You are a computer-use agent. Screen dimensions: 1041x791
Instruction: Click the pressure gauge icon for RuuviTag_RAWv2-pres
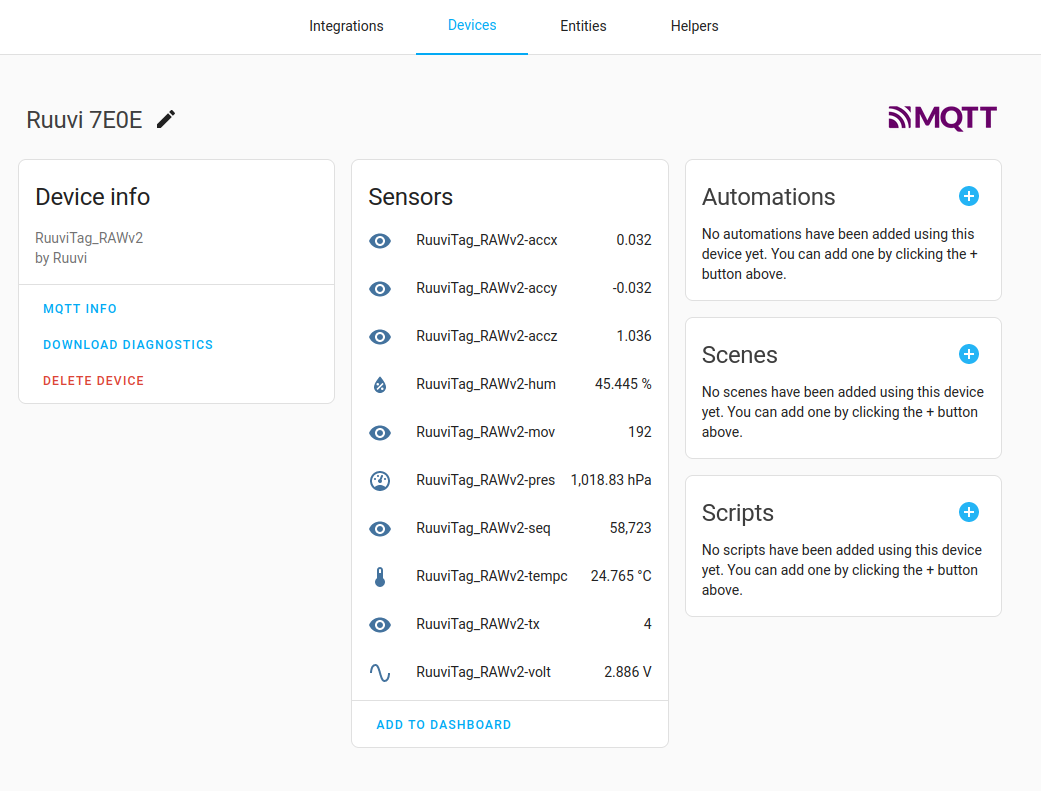(380, 480)
